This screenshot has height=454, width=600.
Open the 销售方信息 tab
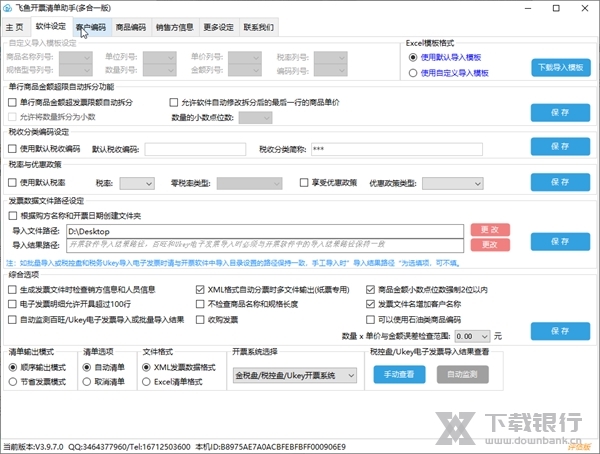point(174,27)
